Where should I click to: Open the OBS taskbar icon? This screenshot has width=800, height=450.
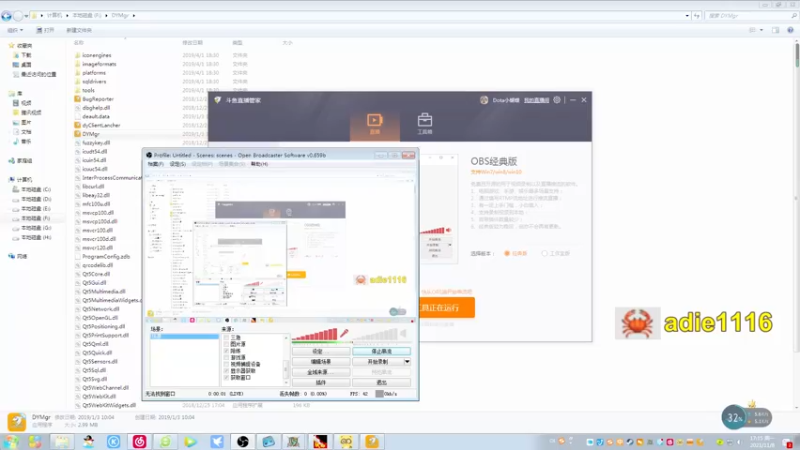(x=243, y=441)
